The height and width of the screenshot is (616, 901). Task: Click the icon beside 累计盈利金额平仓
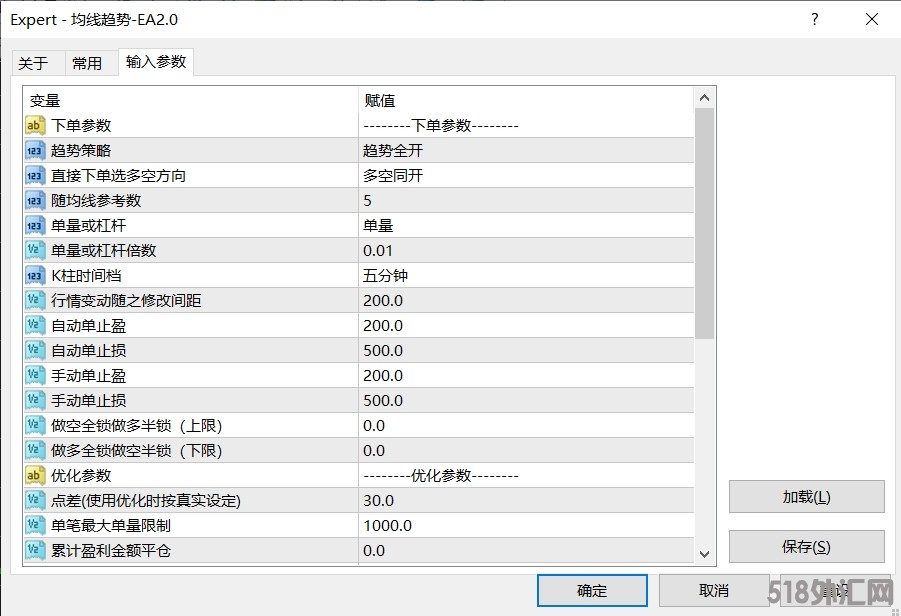[35, 550]
